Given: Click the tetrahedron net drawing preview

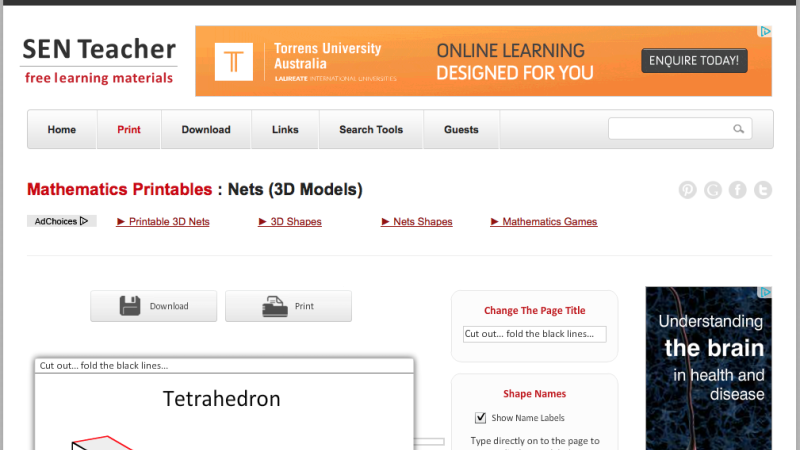Looking at the screenshot, I should click(x=102, y=443).
